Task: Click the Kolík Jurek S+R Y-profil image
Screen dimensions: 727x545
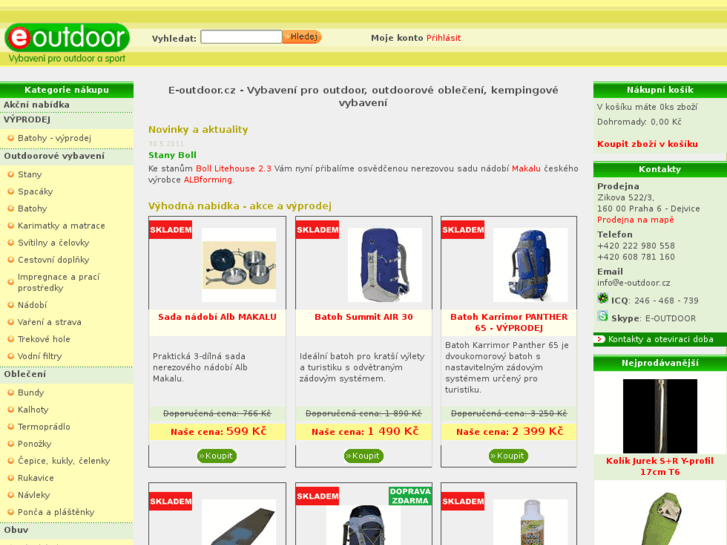Action: coord(660,416)
